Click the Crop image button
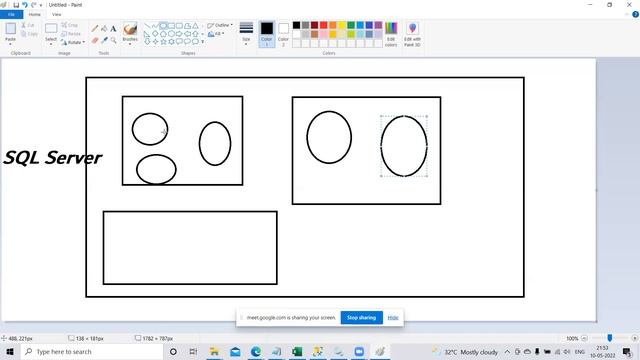The width and height of the screenshot is (640, 360). point(69,25)
